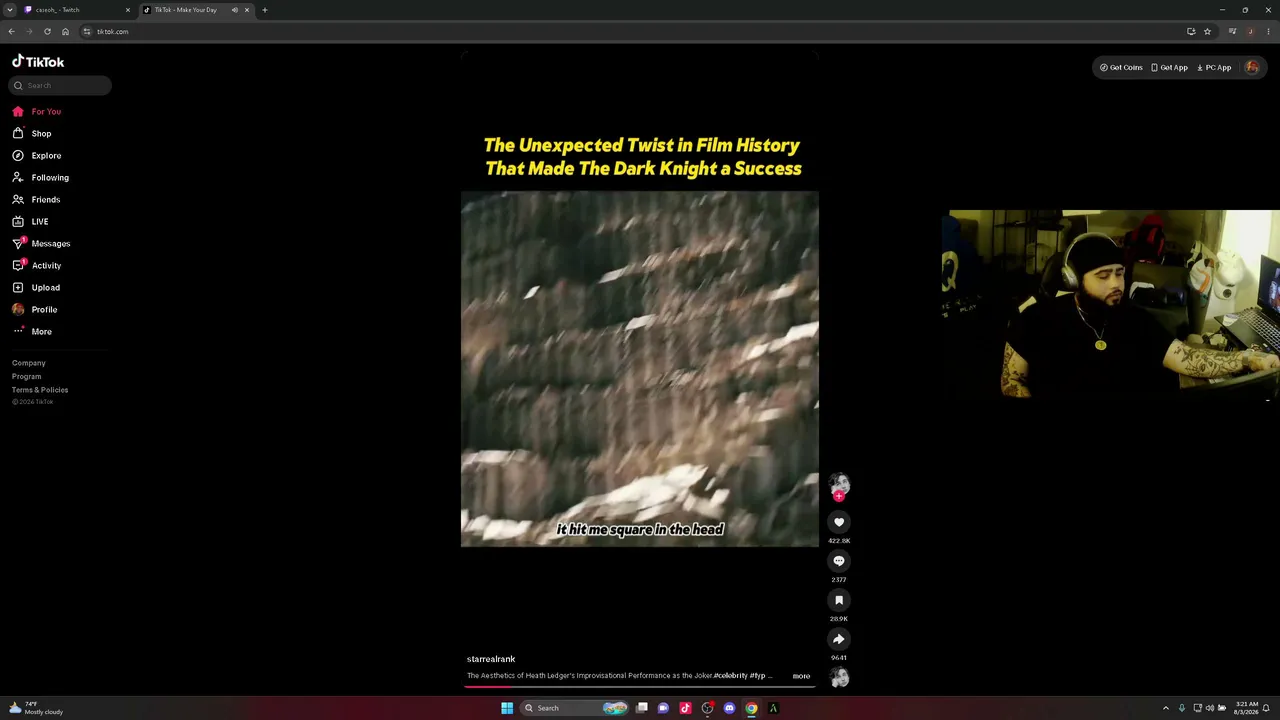Click the PC App download button

[1214, 68]
